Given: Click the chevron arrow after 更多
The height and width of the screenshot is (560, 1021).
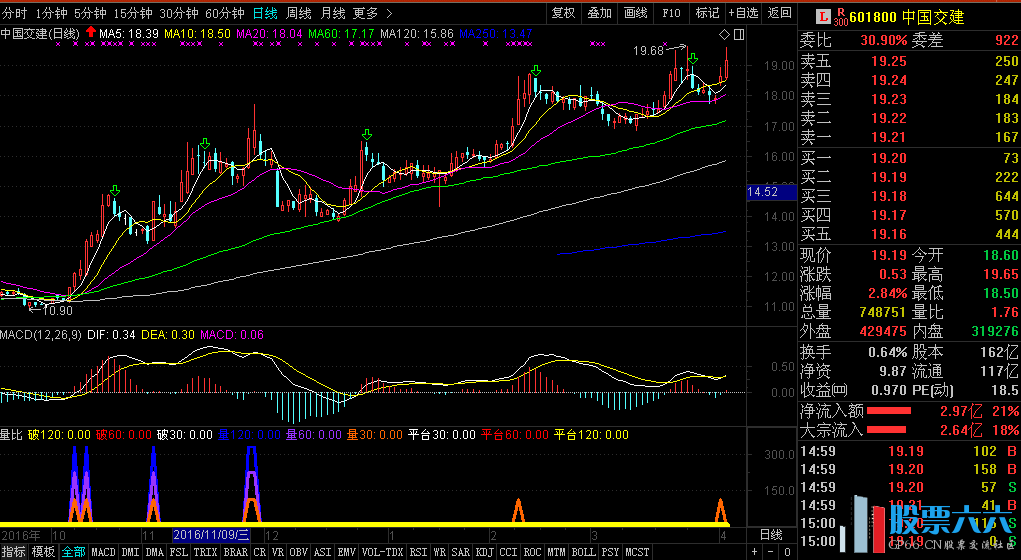Looking at the screenshot, I should tap(389, 13).
